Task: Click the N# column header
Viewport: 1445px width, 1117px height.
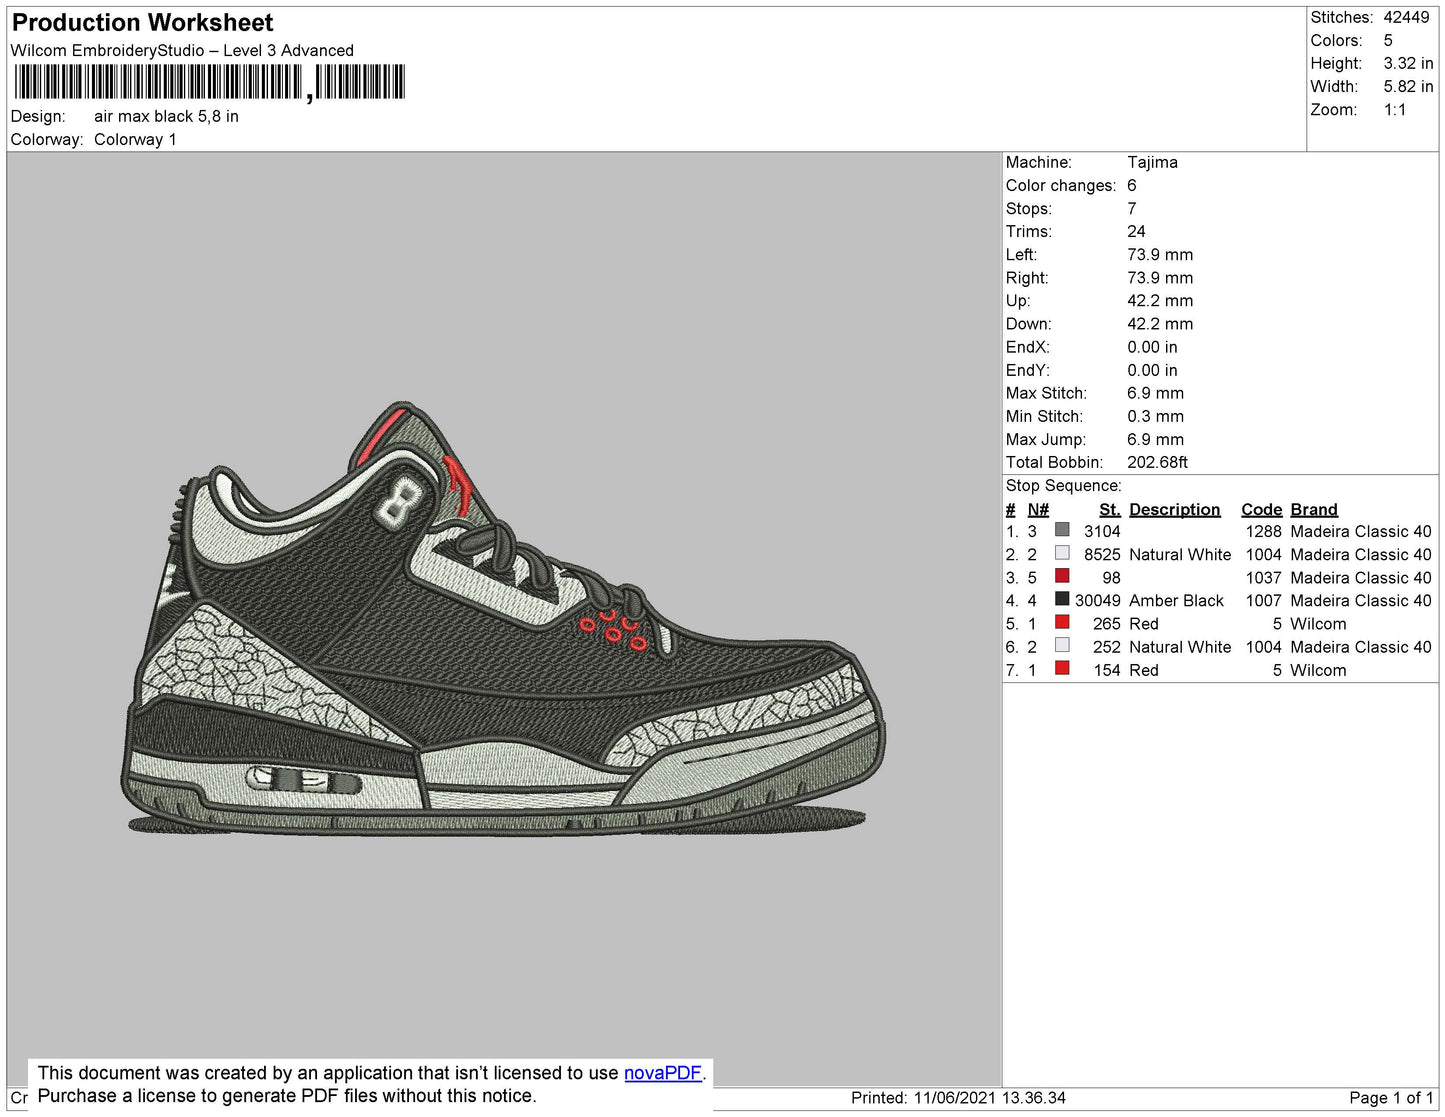Action: click(x=1038, y=509)
